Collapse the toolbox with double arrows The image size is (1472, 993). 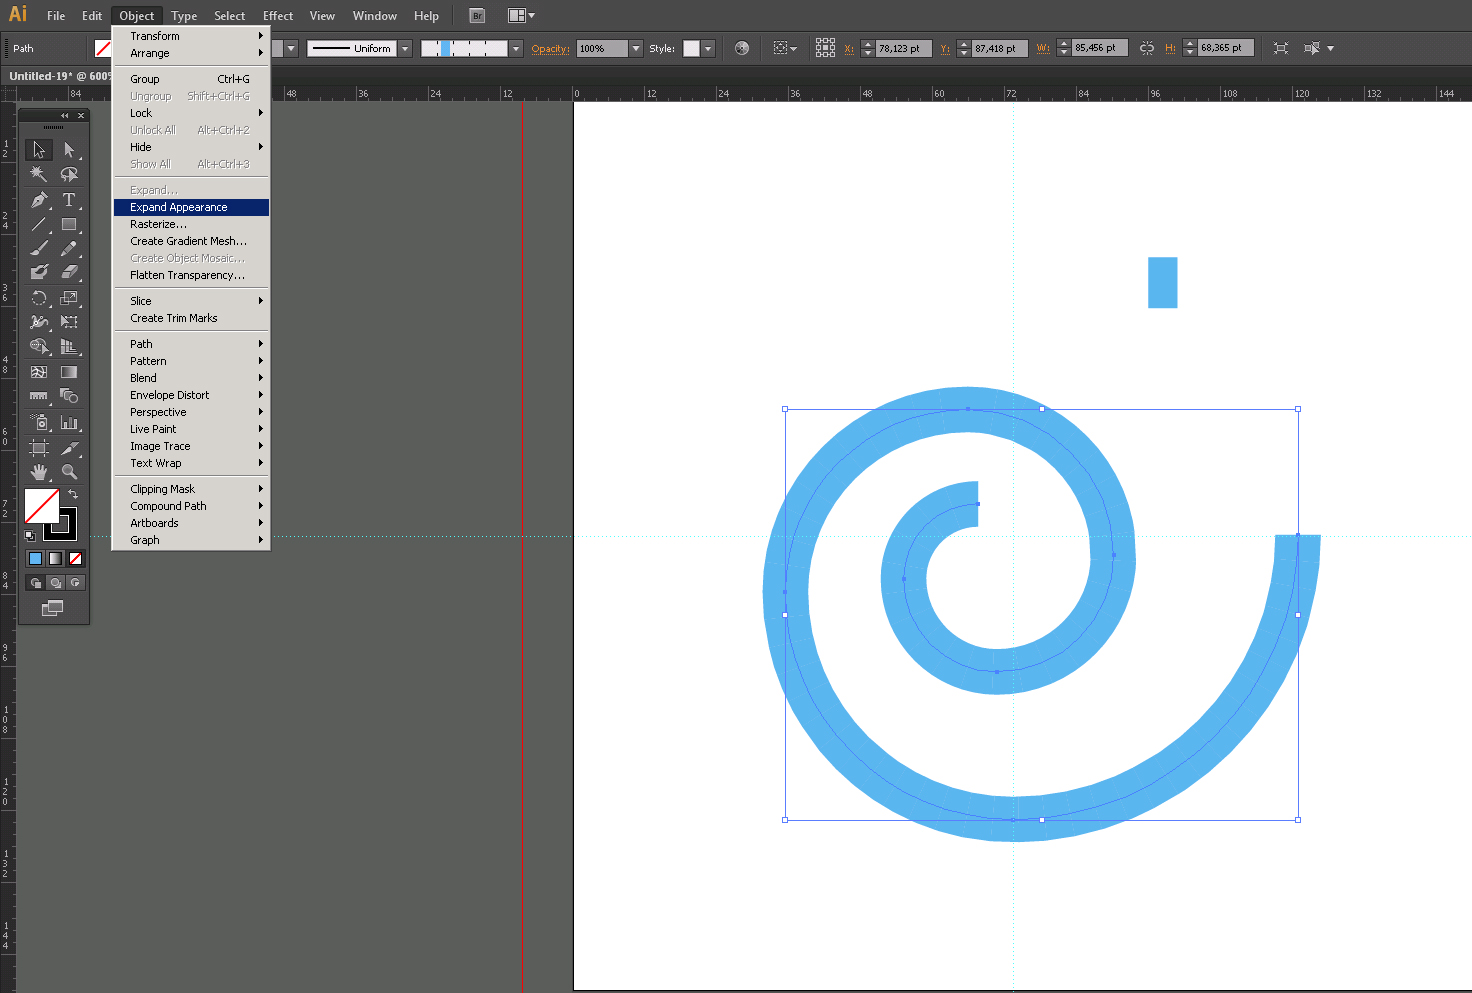(65, 116)
